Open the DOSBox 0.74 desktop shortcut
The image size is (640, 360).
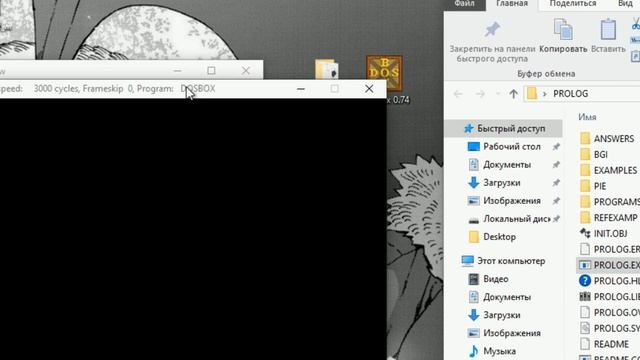pyautogui.click(x=384, y=73)
